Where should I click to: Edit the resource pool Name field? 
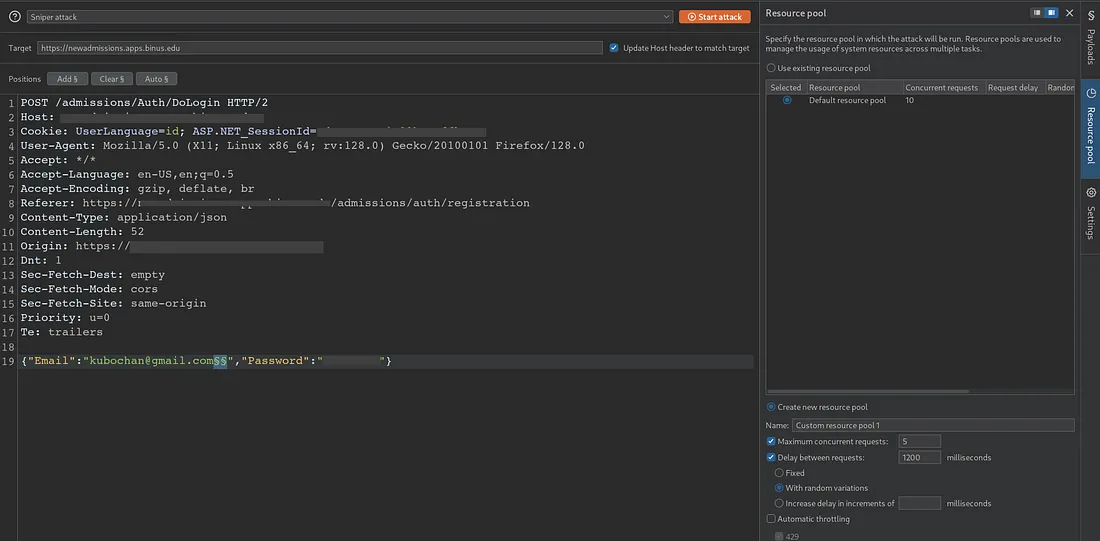click(933, 425)
